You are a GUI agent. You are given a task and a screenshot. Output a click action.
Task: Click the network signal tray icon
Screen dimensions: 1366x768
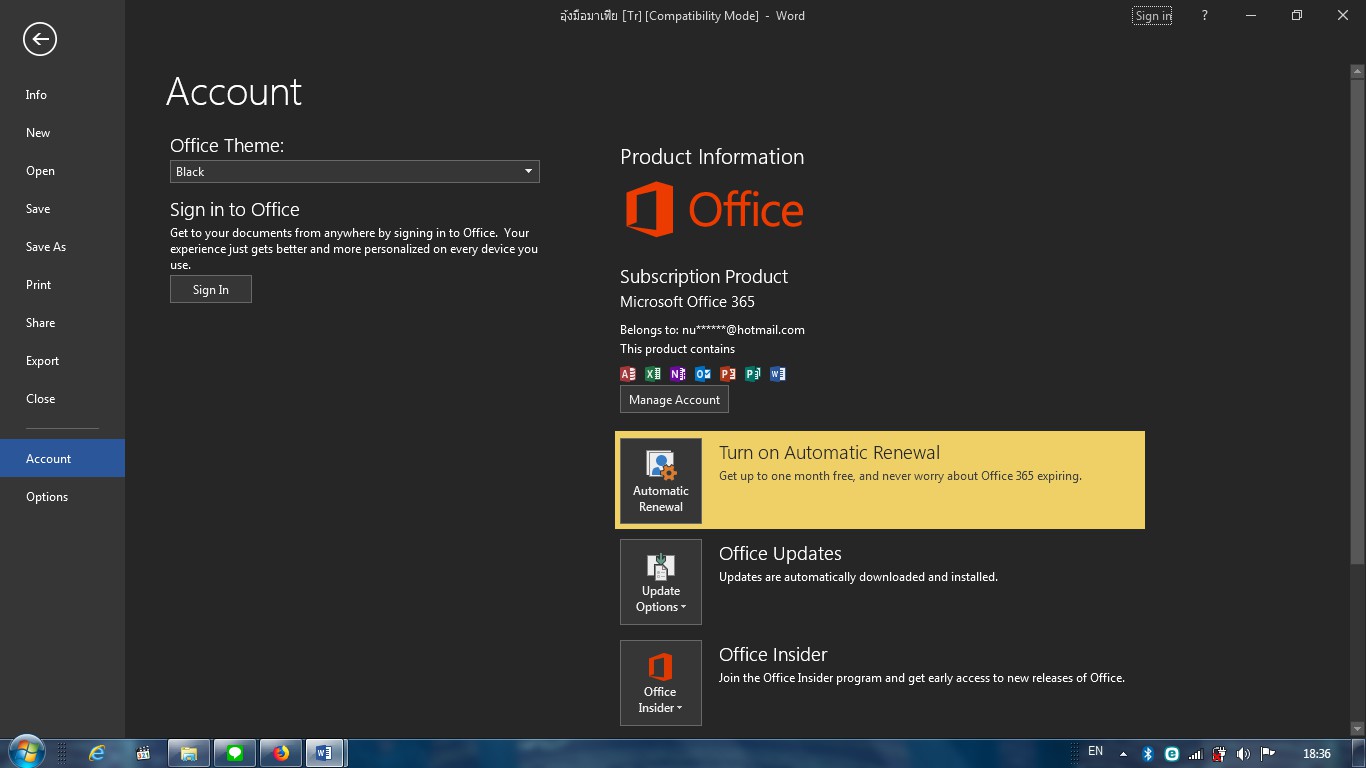pos(1195,754)
